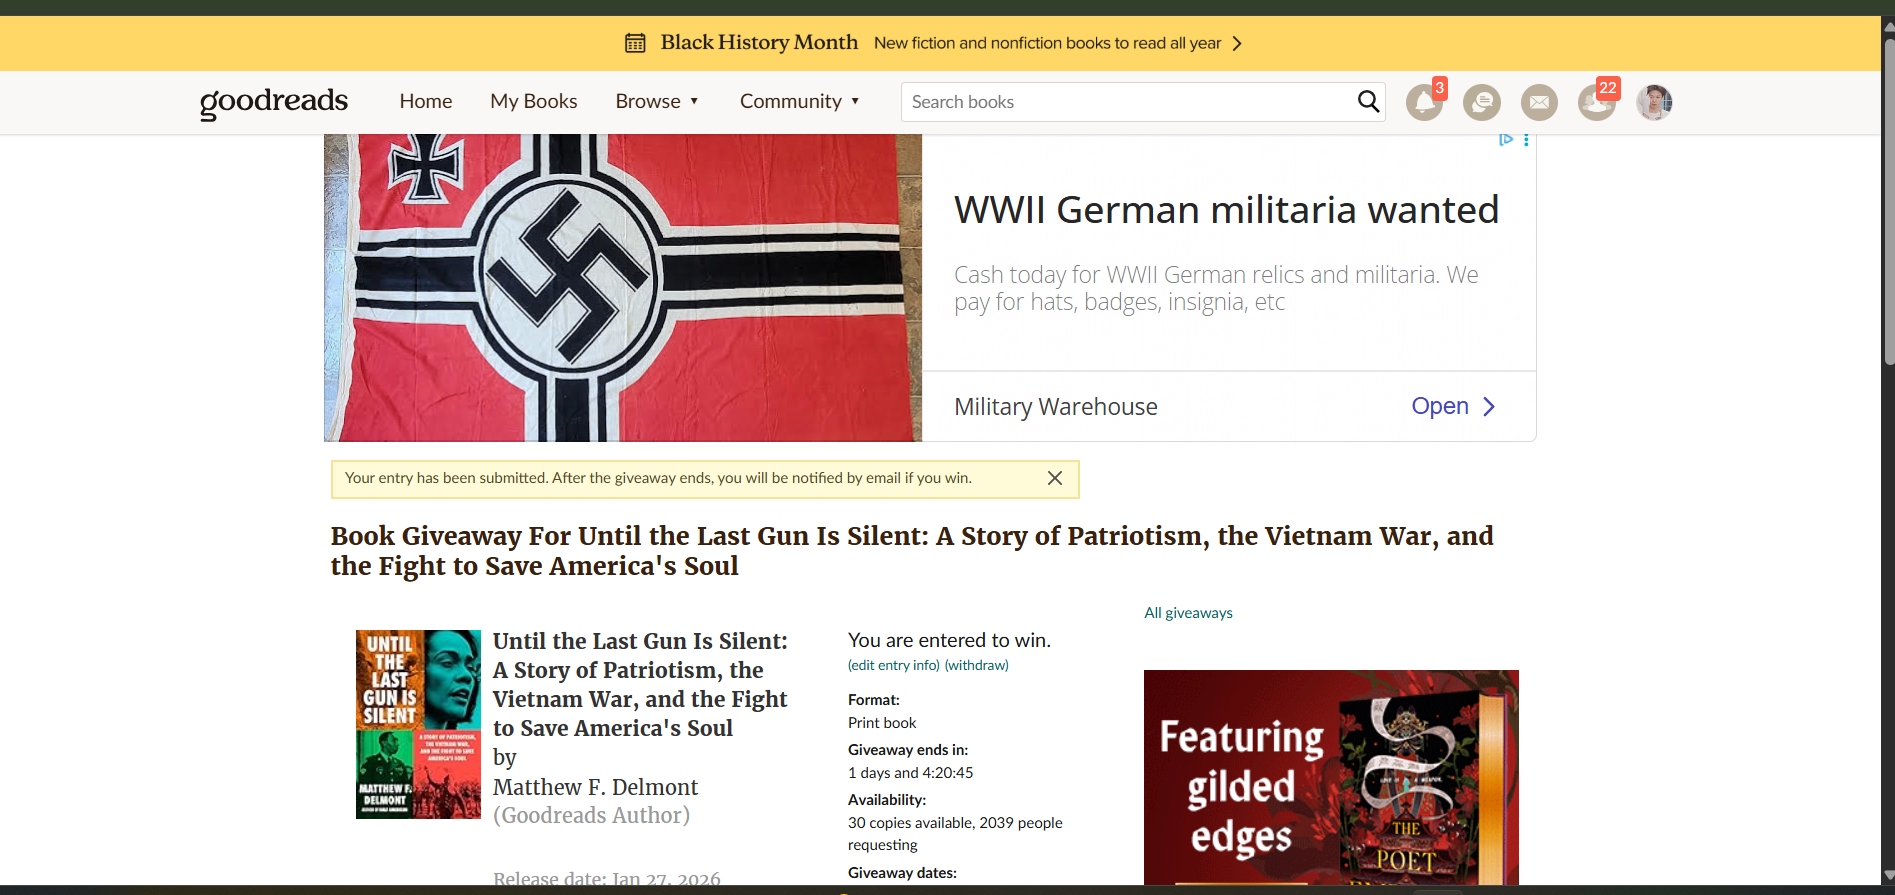The width and height of the screenshot is (1895, 895).
Task: Open the user profile avatar
Action: 1654,102
